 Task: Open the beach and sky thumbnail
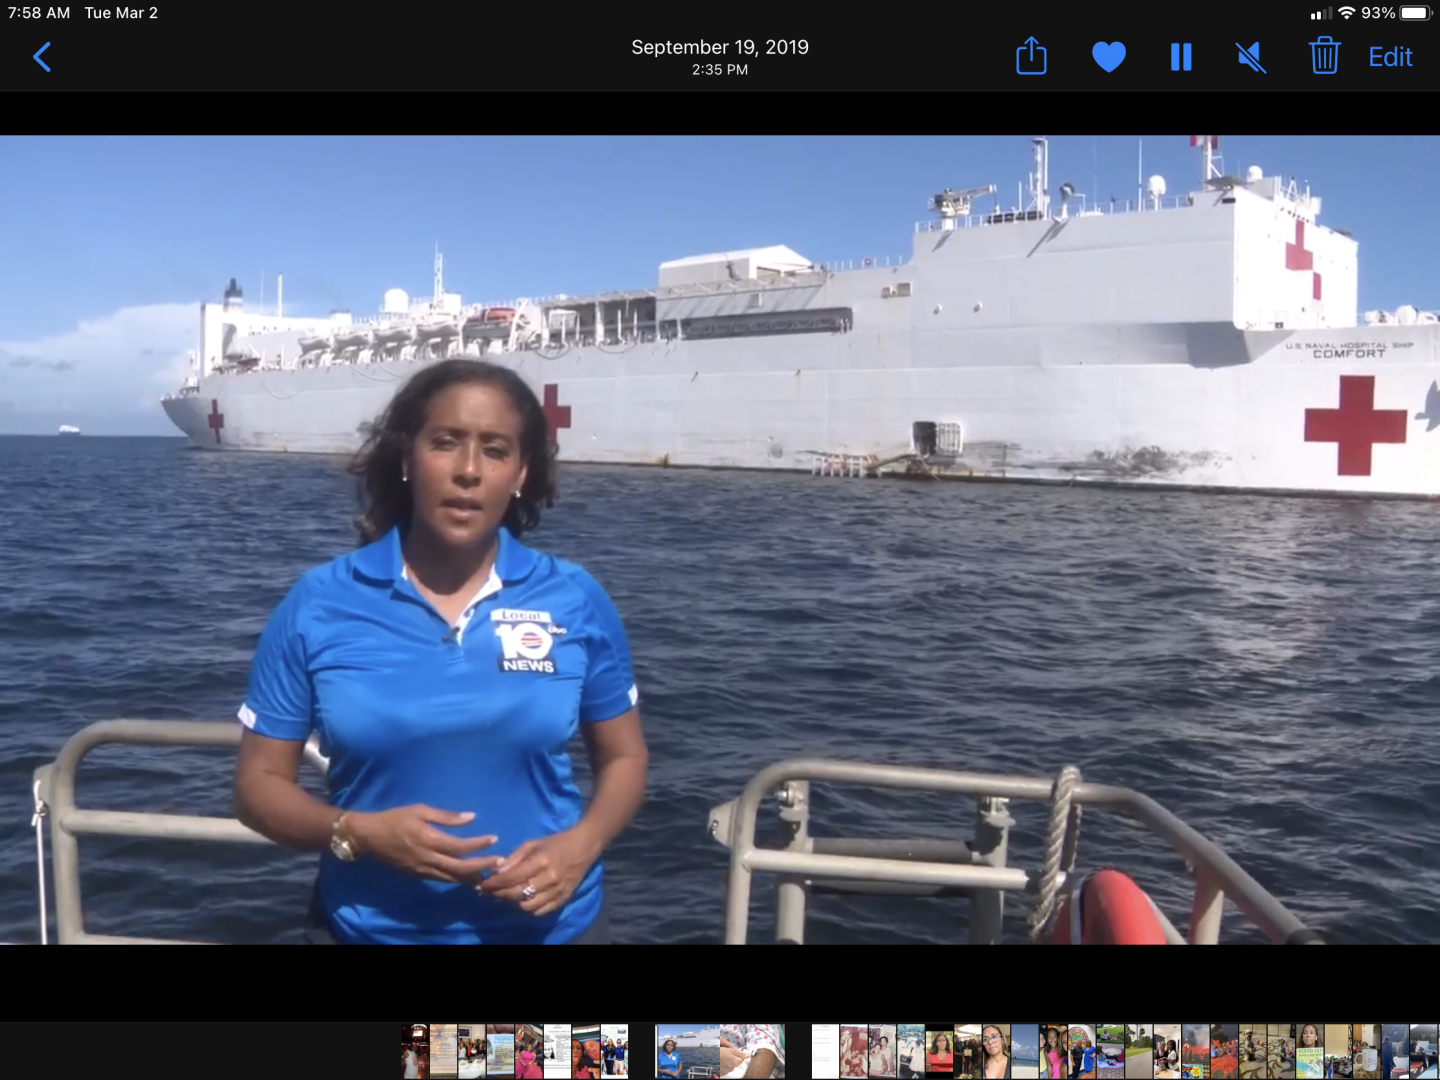[1025, 1051]
